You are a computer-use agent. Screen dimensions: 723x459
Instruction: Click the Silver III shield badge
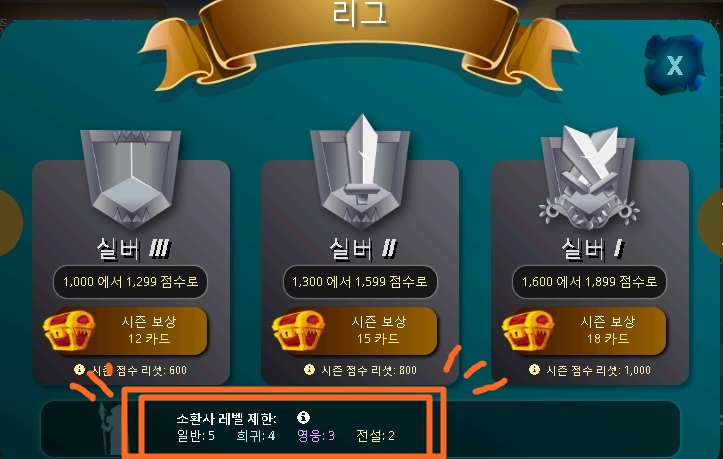point(130,179)
